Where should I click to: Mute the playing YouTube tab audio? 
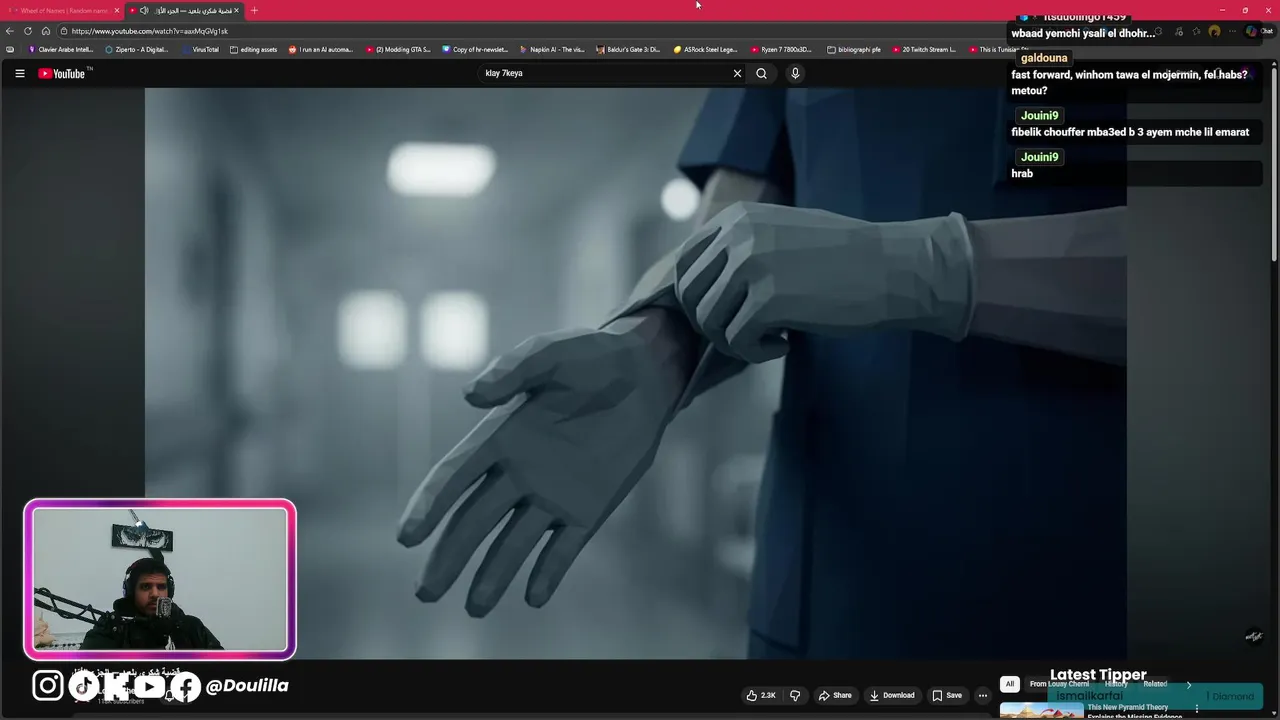(x=144, y=10)
